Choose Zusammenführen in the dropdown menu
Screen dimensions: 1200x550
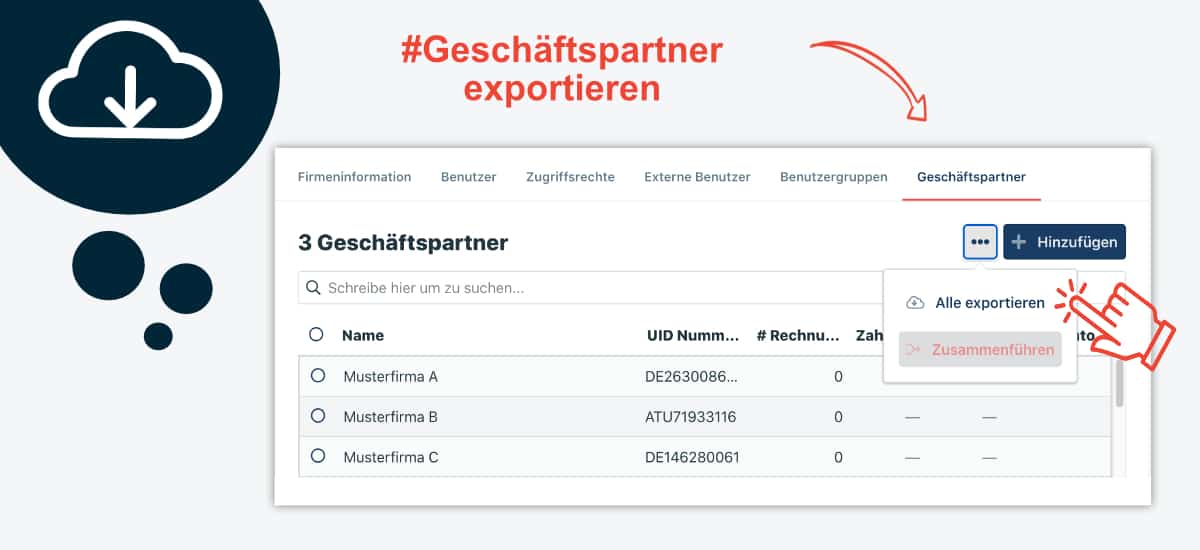pos(980,350)
